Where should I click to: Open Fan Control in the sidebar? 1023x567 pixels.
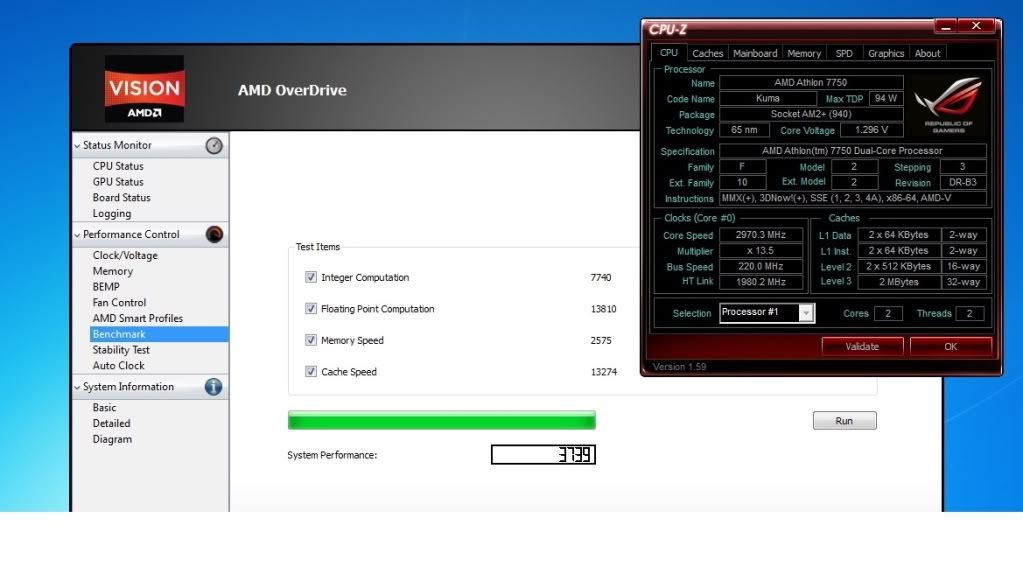(119, 303)
